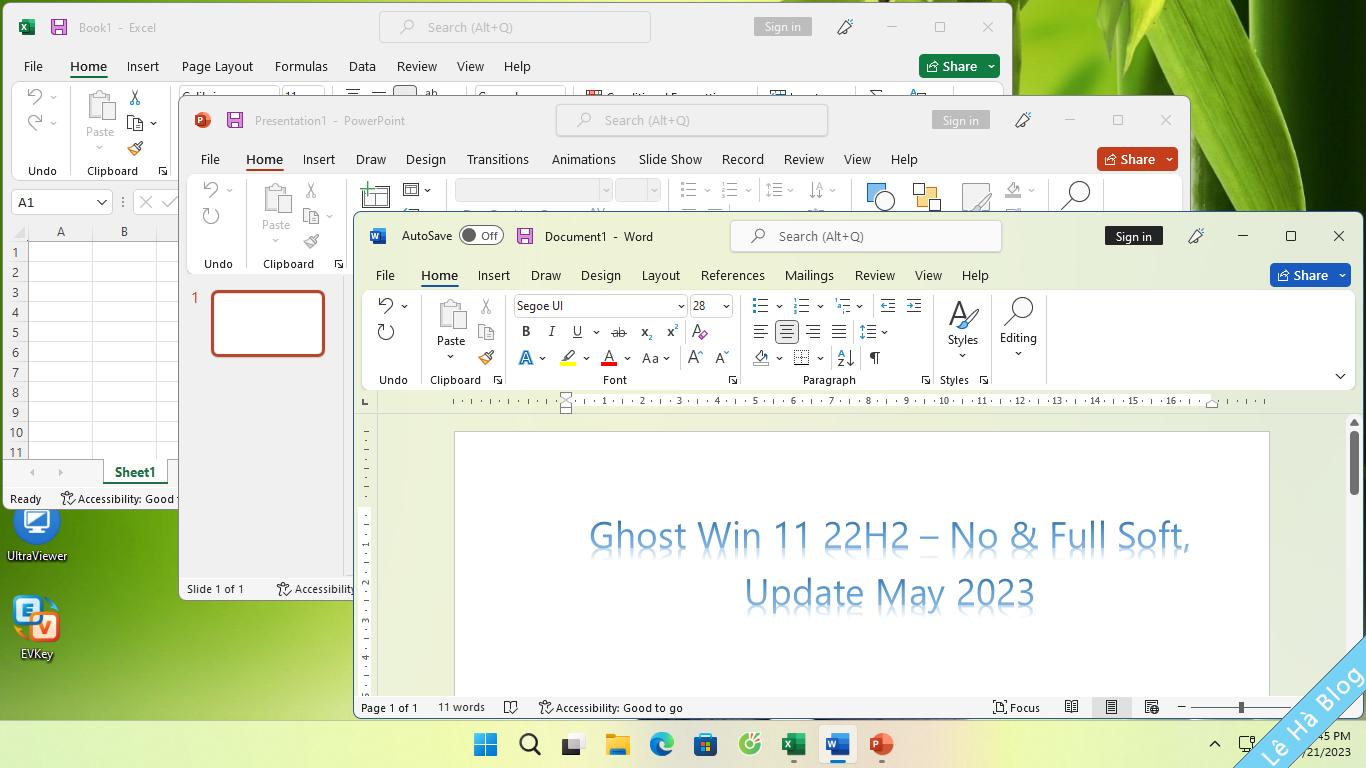Open Formulas tab in Excel
This screenshot has width=1366, height=768.
point(301,66)
